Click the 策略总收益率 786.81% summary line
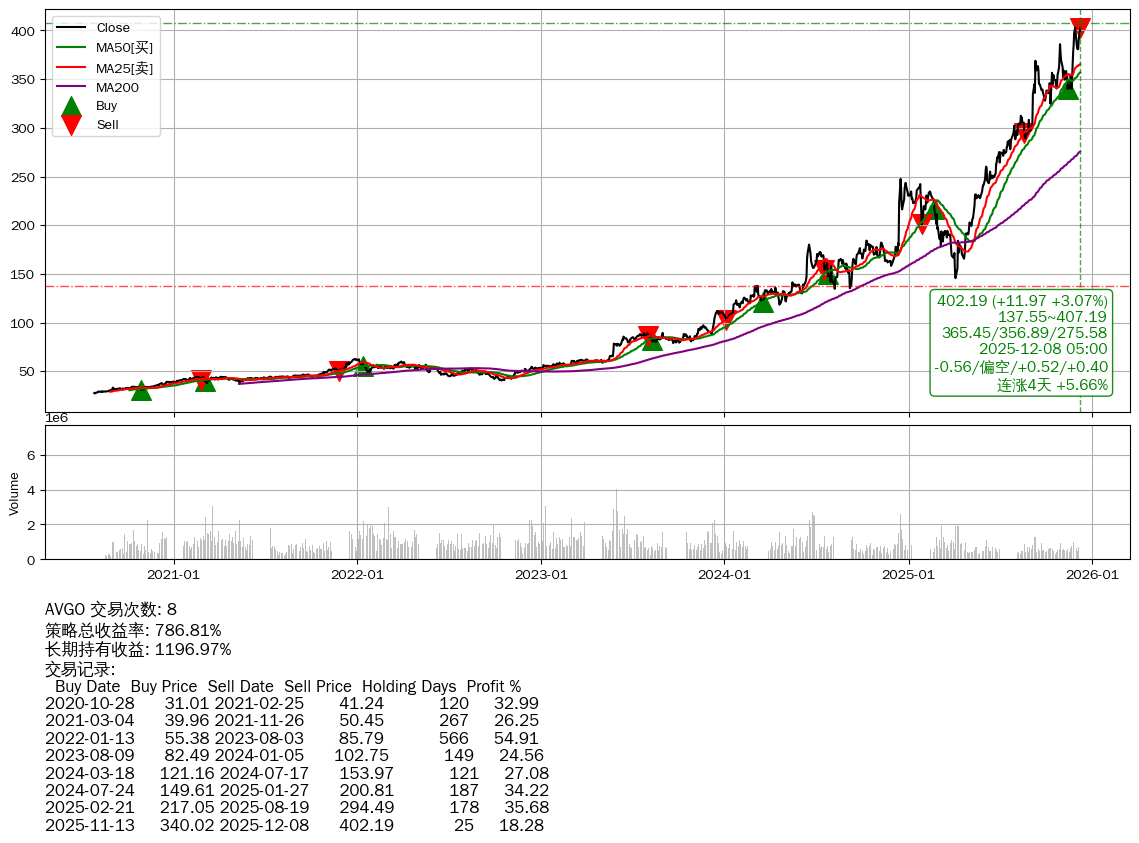This screenshot has height=843, width=1139. pos(133,630)
